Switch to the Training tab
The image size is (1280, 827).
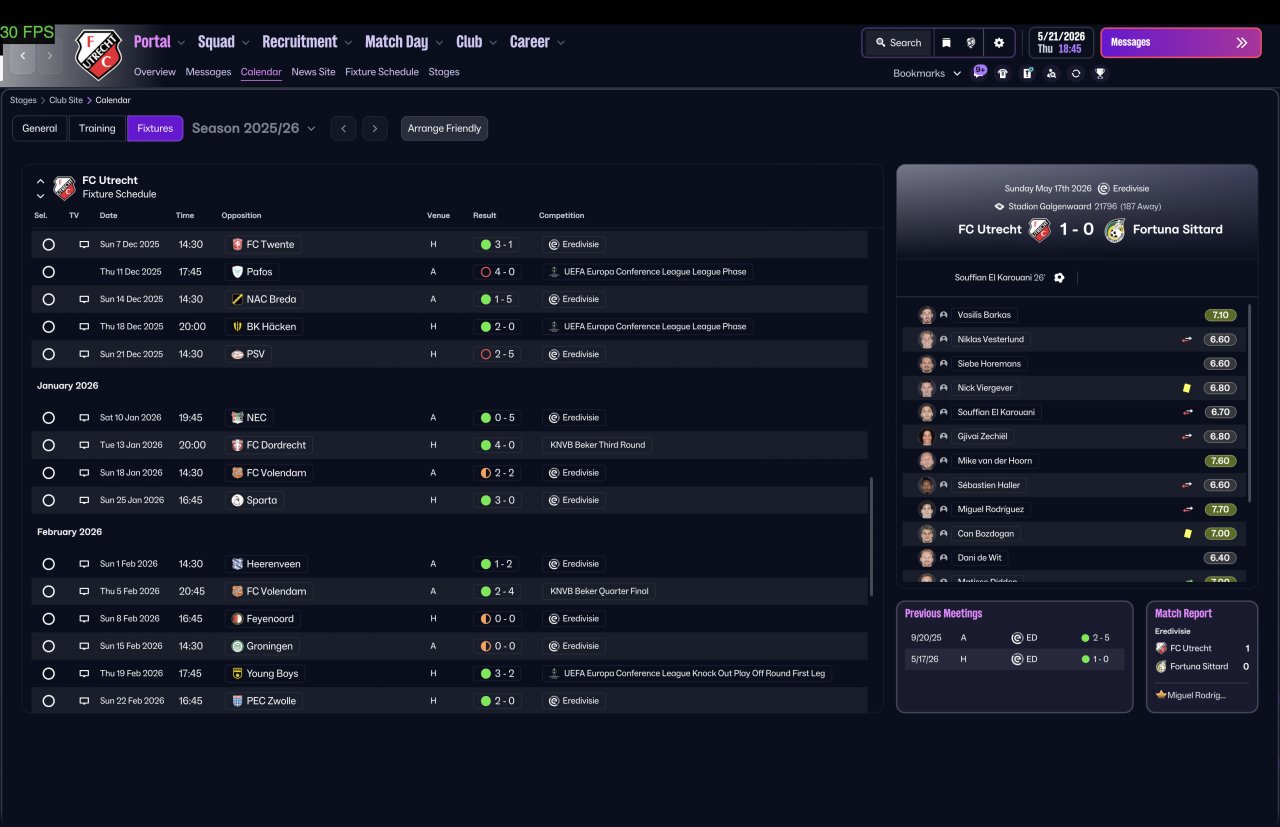pos(97,128)
